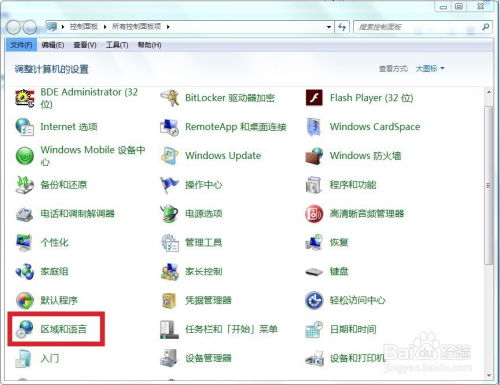The width and height of the screenshot is (500, 385).
Task: Open 高清晰音频管理器 icon
Action: pos(314,214)
